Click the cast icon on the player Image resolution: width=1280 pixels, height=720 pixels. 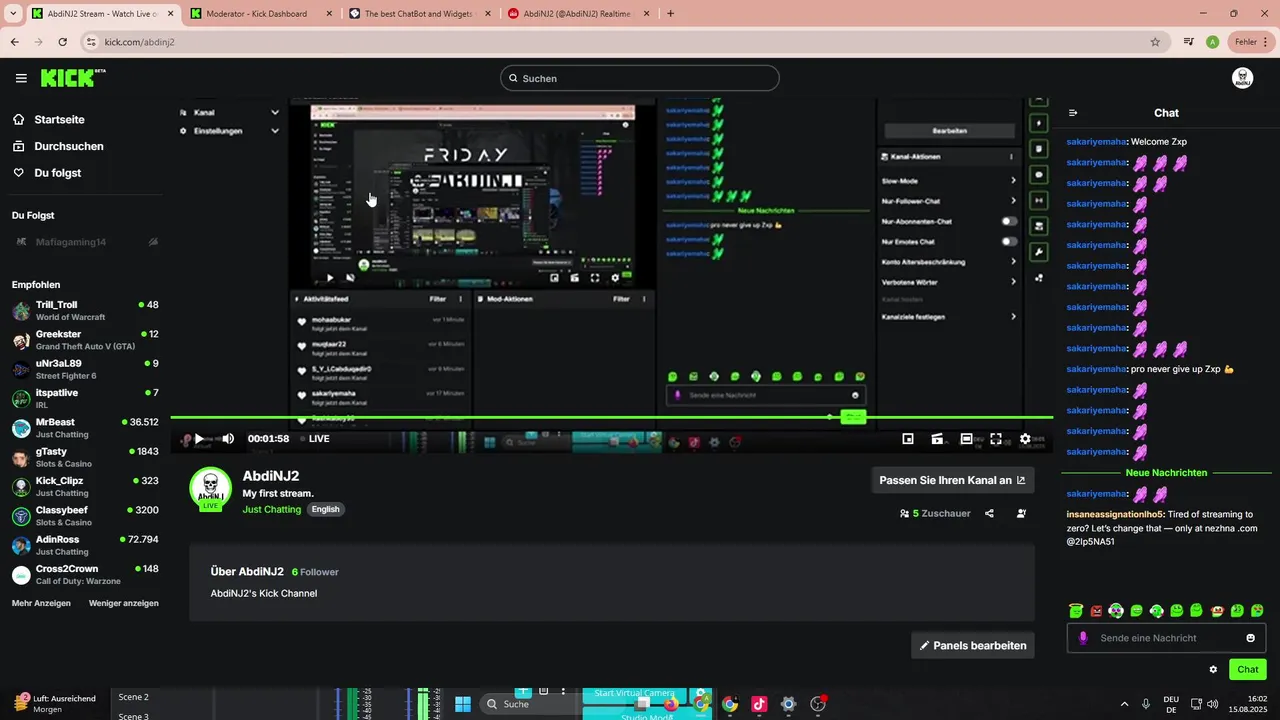937,439
